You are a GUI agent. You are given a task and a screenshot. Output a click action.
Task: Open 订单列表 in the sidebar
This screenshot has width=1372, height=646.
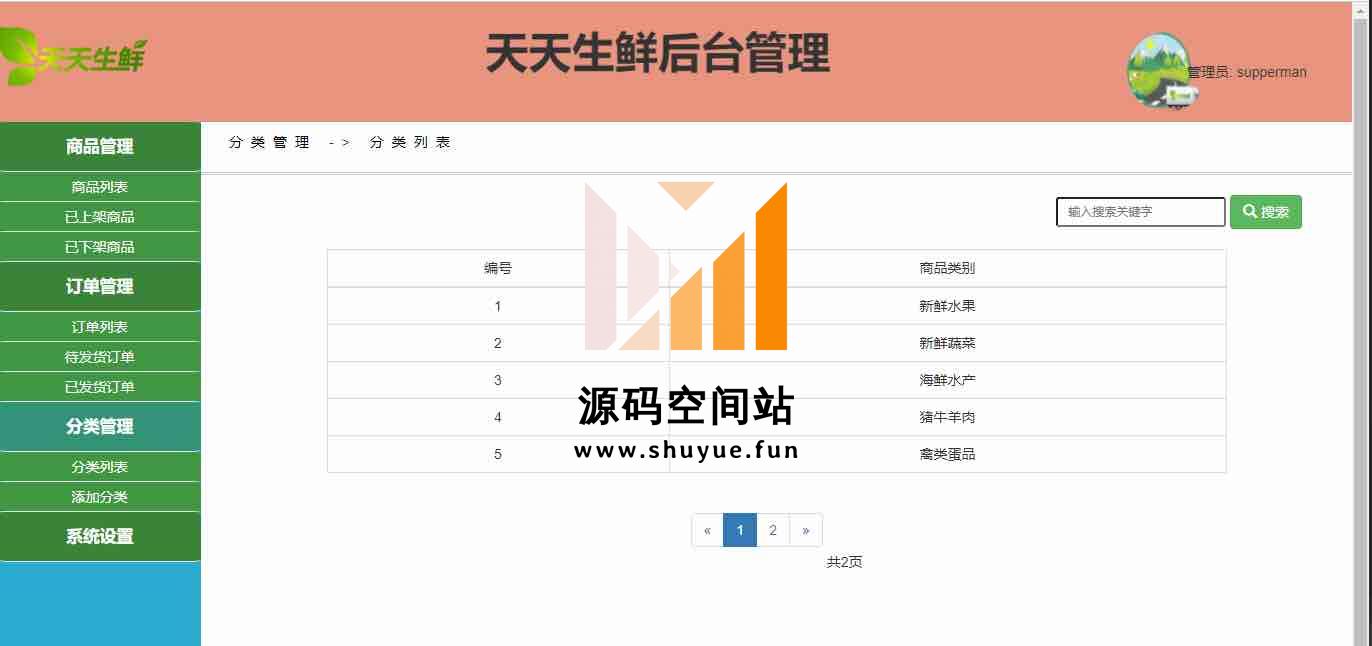click(100, 327)
